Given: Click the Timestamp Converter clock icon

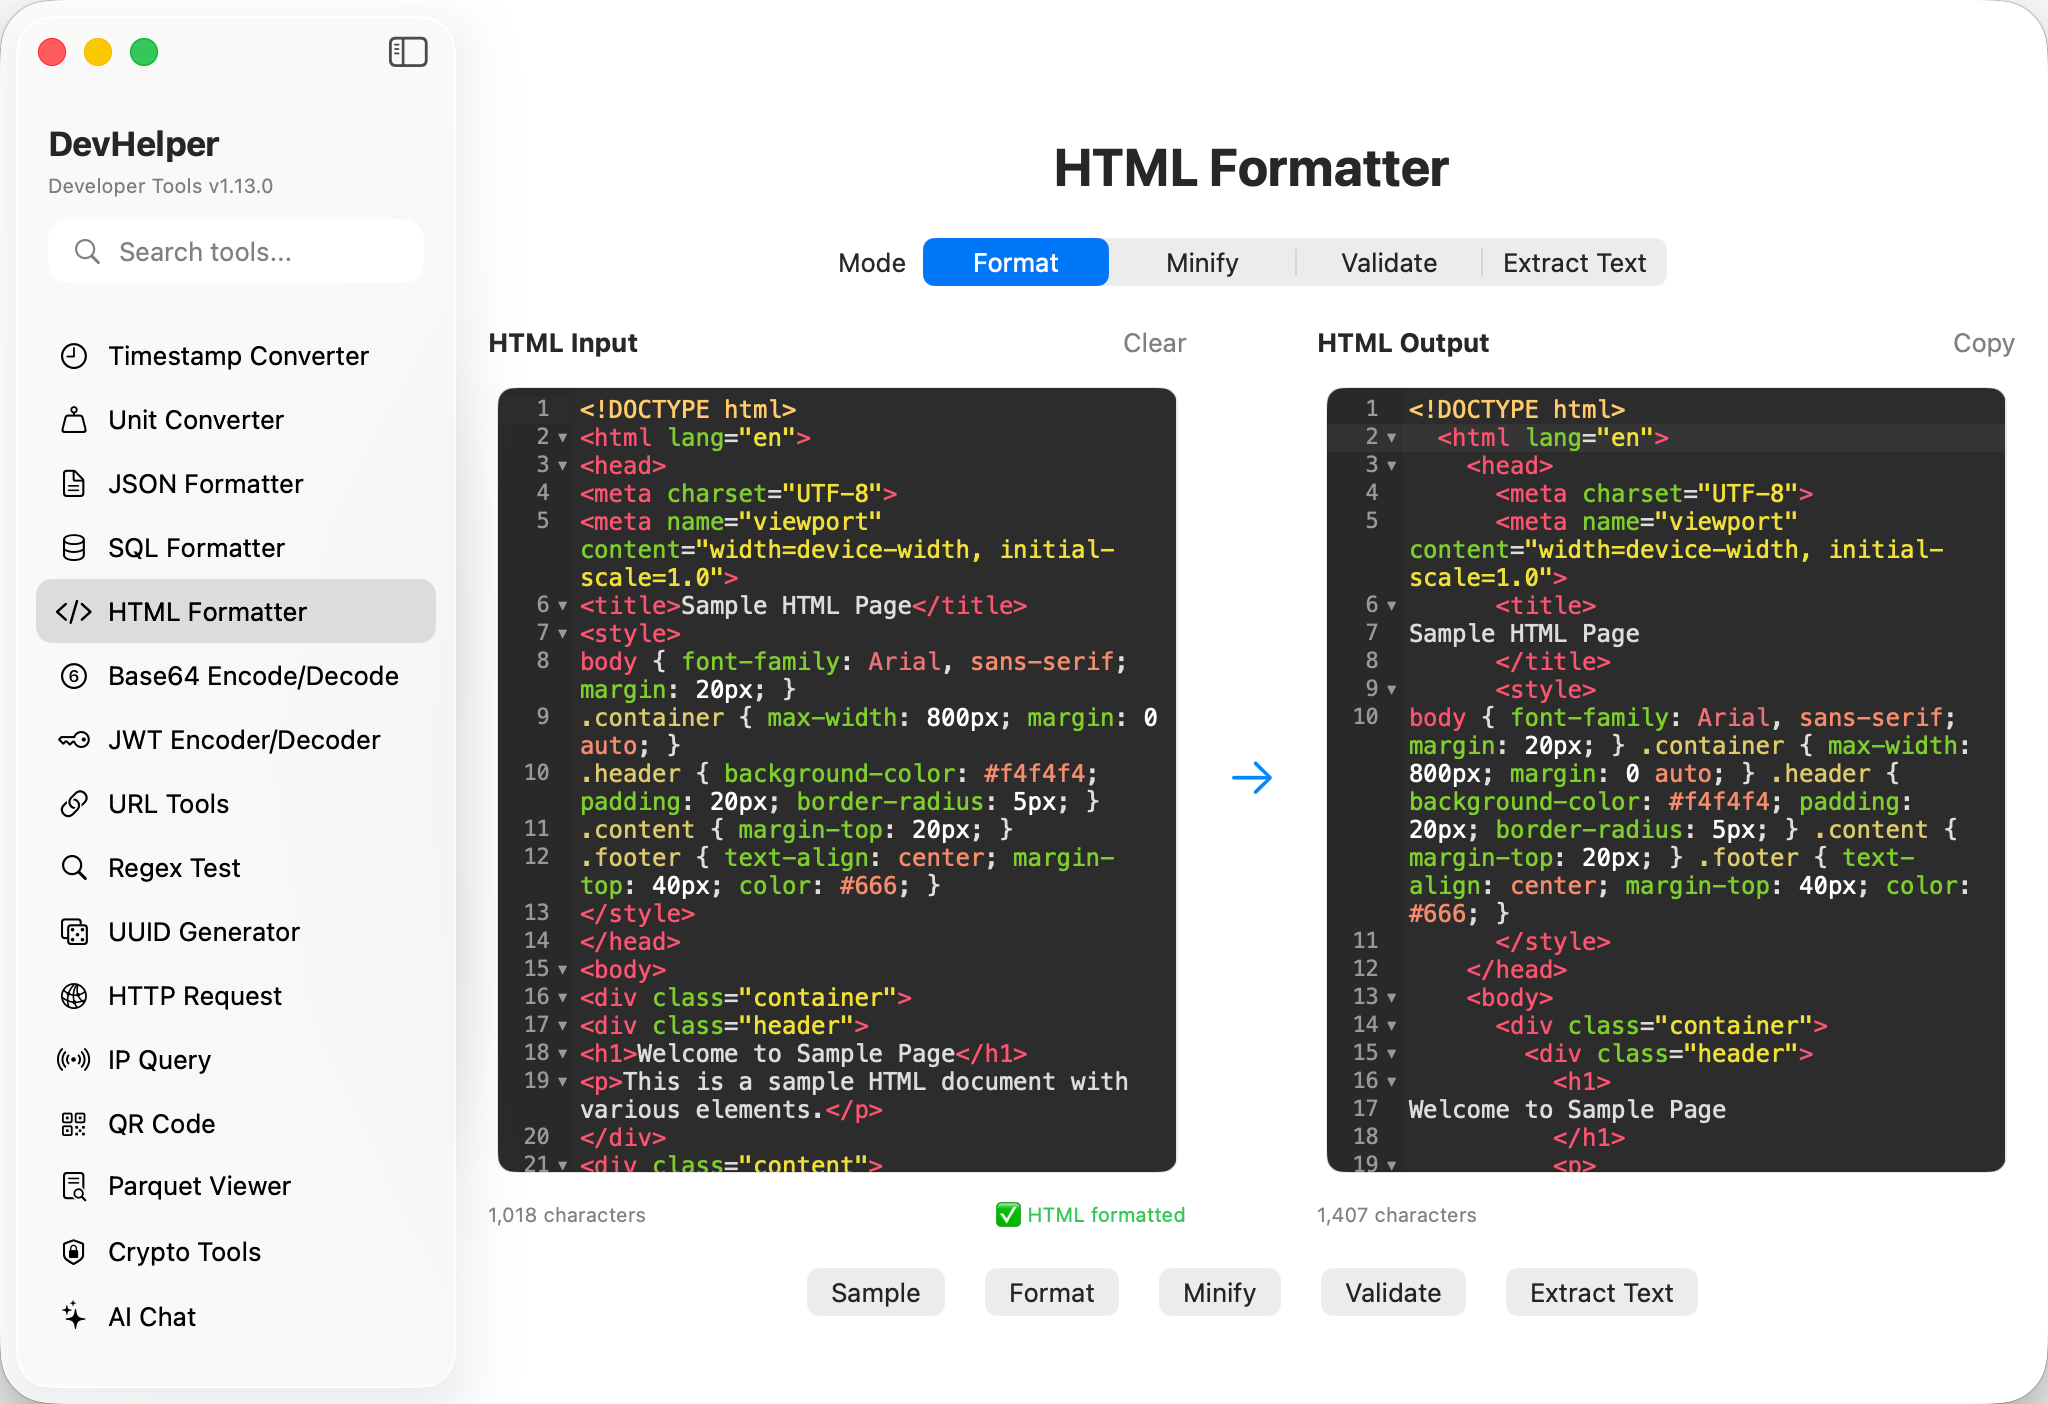Looking at the screenshot, I should (74, 356).
